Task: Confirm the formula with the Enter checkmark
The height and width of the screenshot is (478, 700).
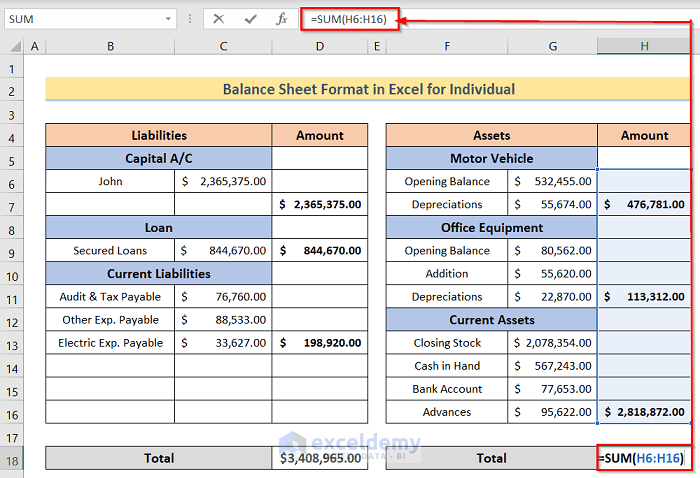Action: [250, 18]
